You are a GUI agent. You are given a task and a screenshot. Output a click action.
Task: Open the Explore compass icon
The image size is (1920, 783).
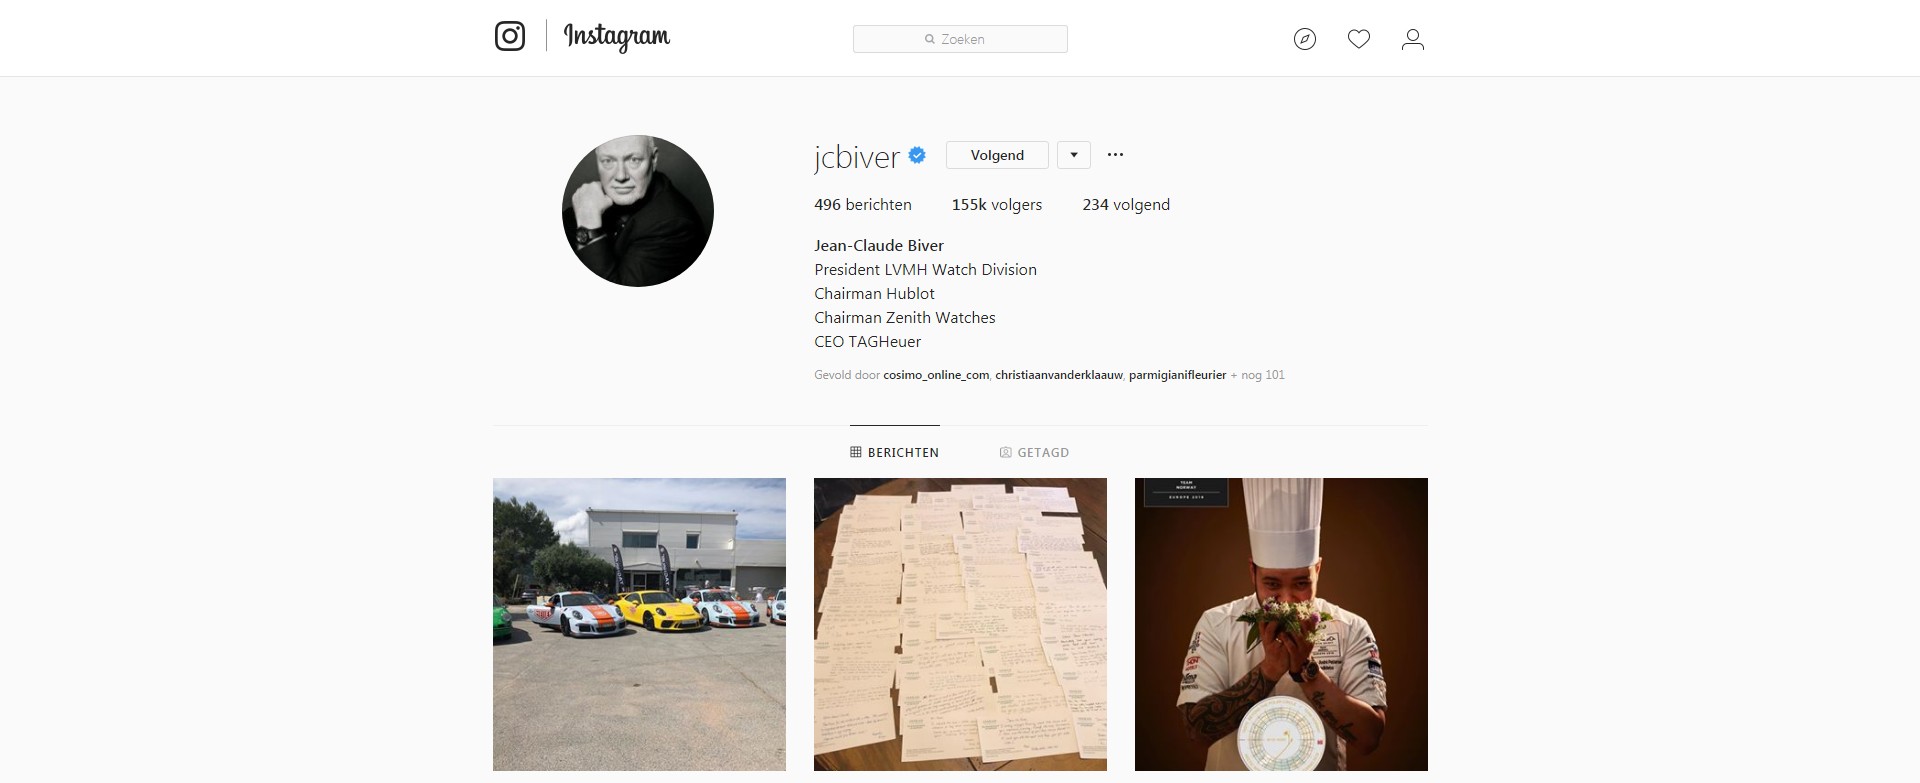pos(1305,39)
